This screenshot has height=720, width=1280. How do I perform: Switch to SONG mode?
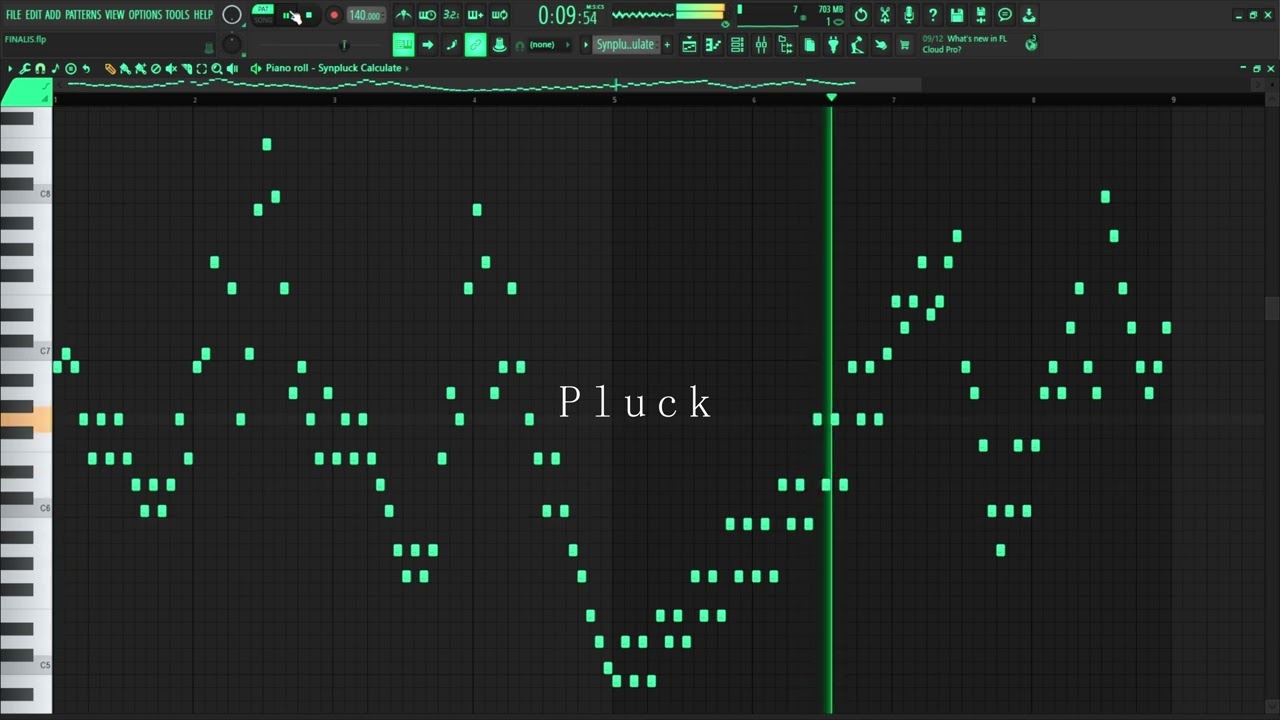(x=263, y=20)
